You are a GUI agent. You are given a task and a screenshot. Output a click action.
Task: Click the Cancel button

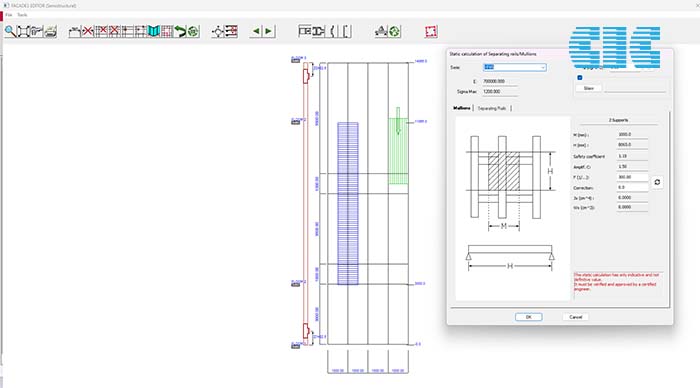coord(575,317)
